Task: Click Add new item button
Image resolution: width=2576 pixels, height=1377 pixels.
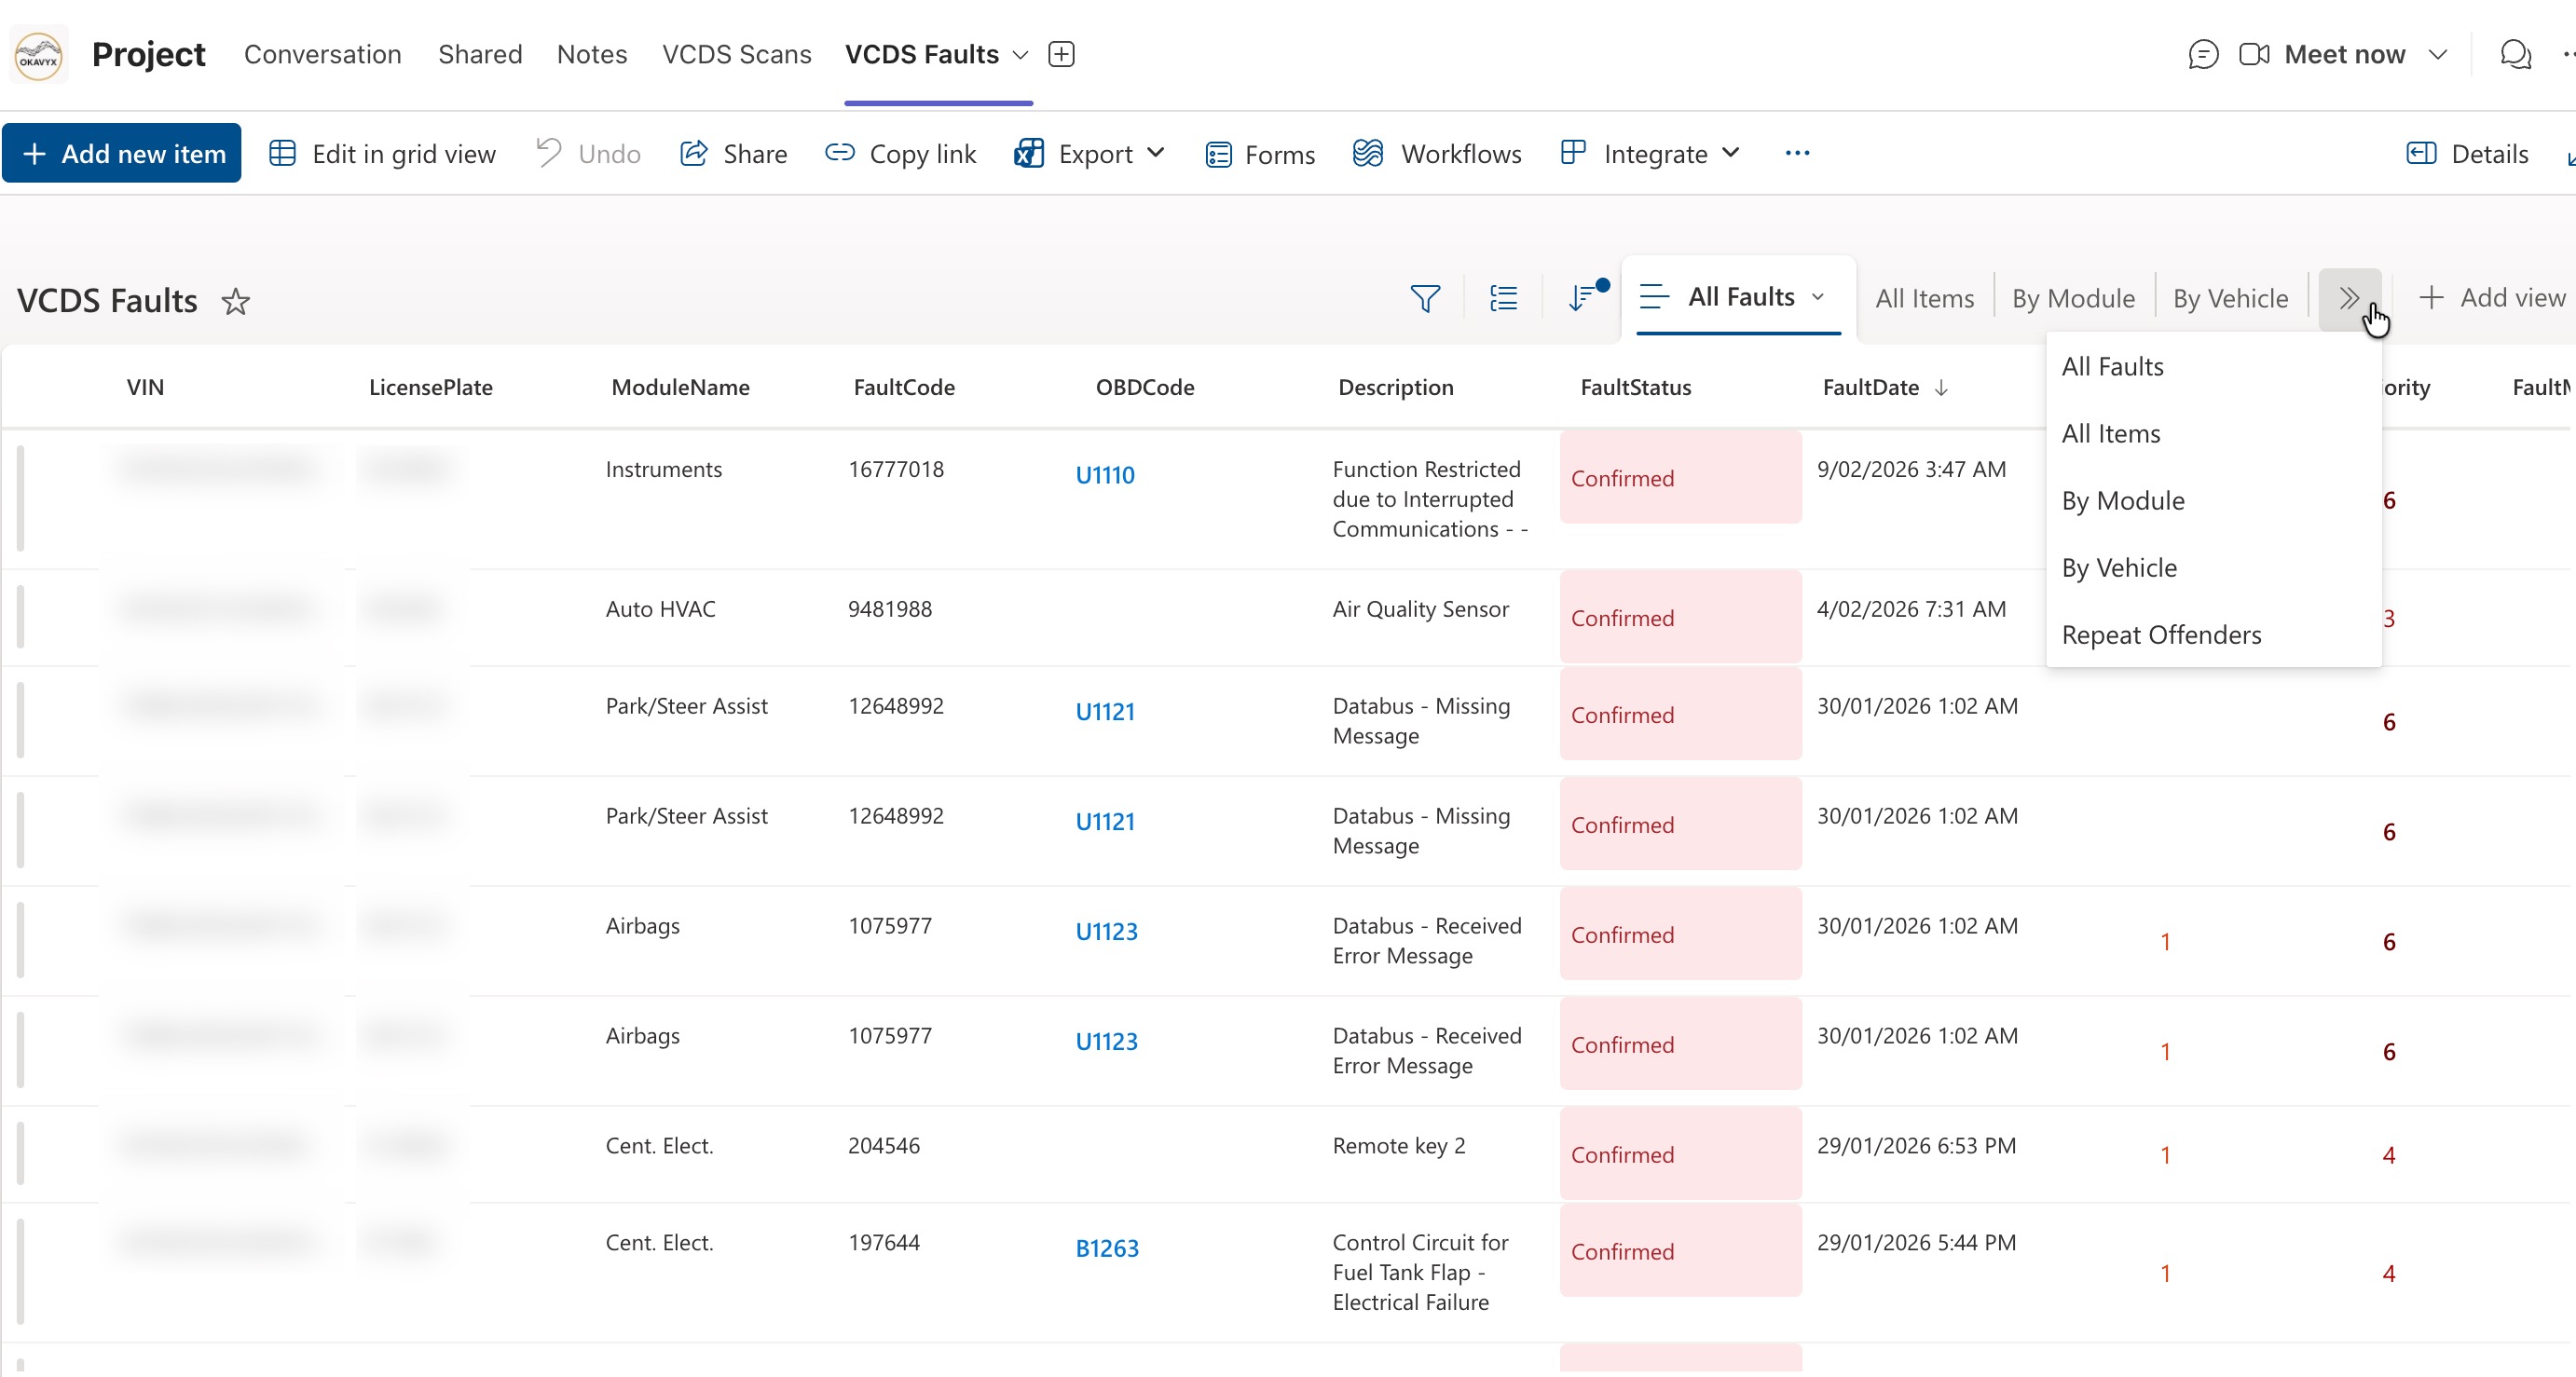Action: tap(122, 154)
